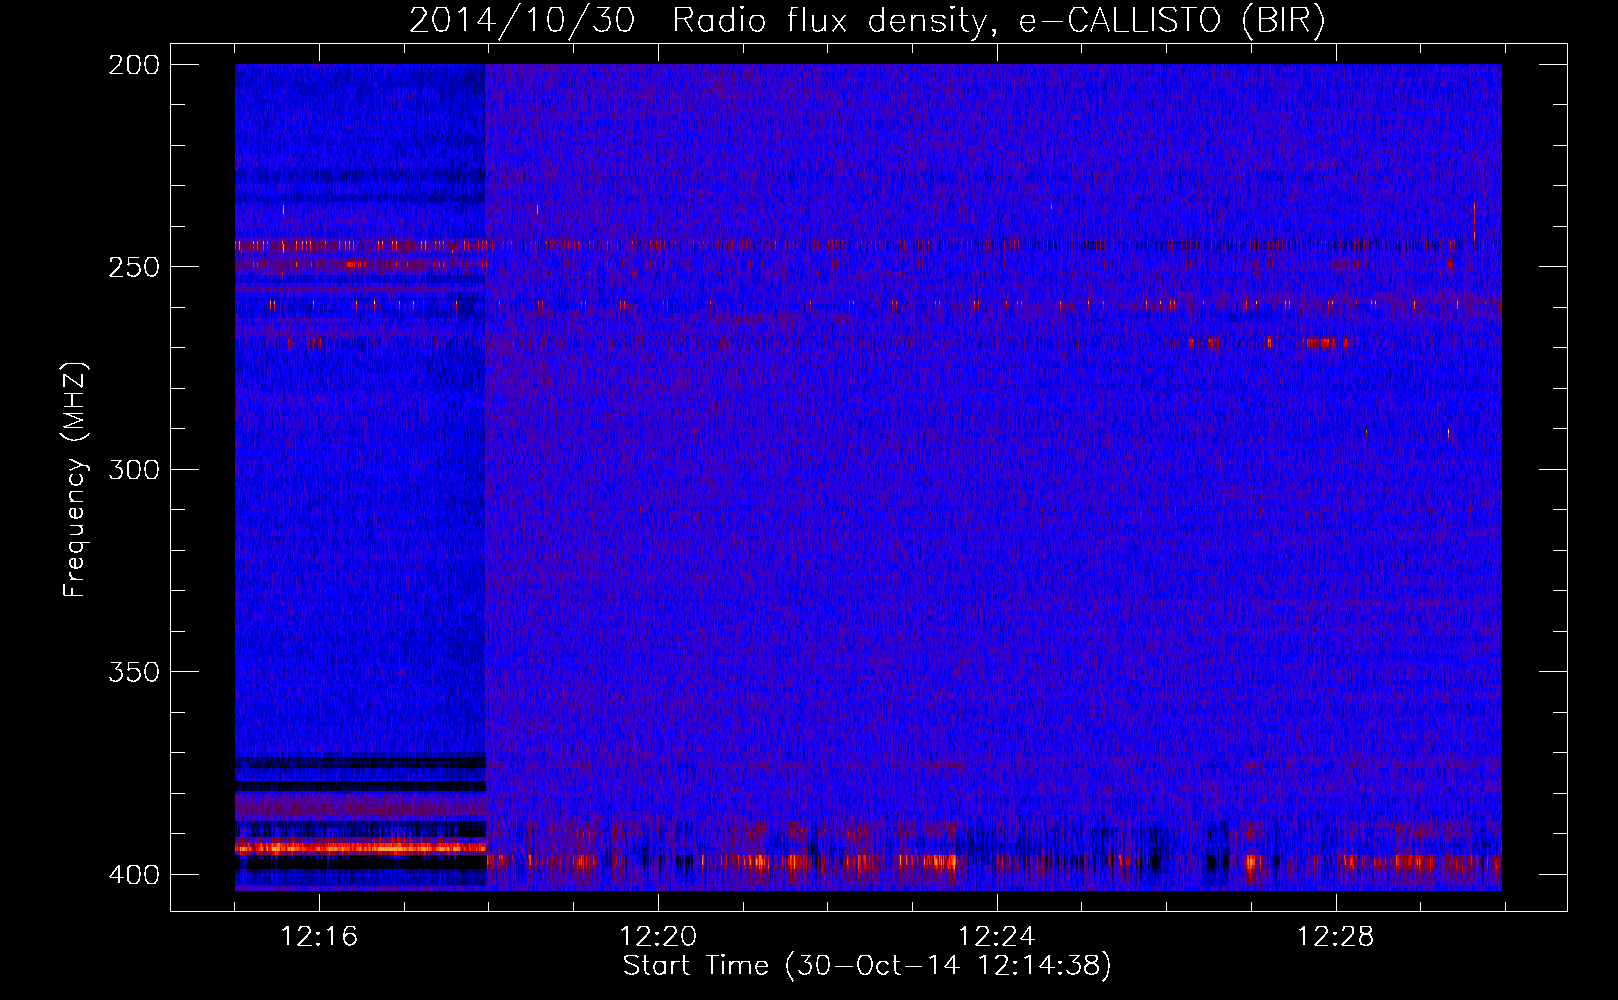Click the 12:16 time tick label
Viewport: 1618px width, 1000px height.
coord(319,937)
